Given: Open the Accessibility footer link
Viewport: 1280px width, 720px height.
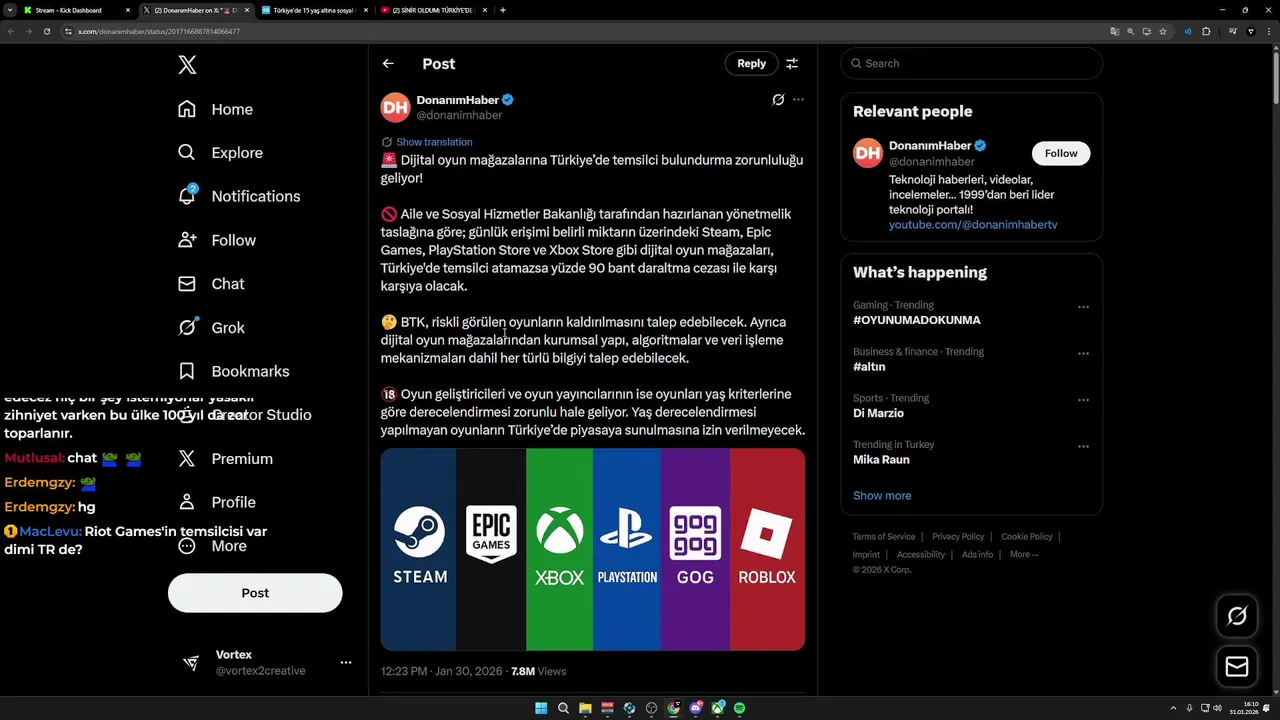Looking at the screenshot, I should coord(921,554).
